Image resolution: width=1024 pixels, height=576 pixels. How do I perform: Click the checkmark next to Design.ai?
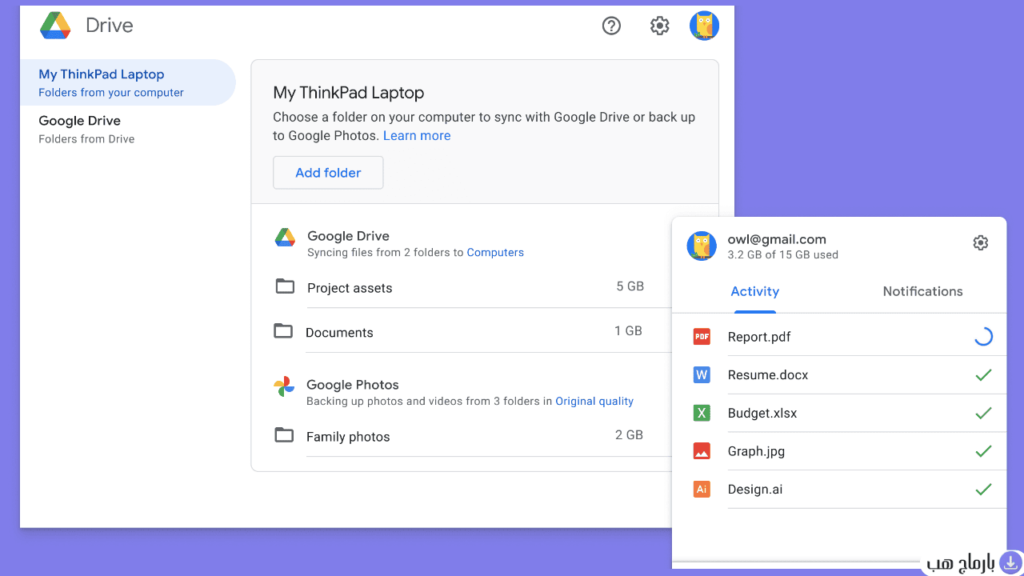983,489
